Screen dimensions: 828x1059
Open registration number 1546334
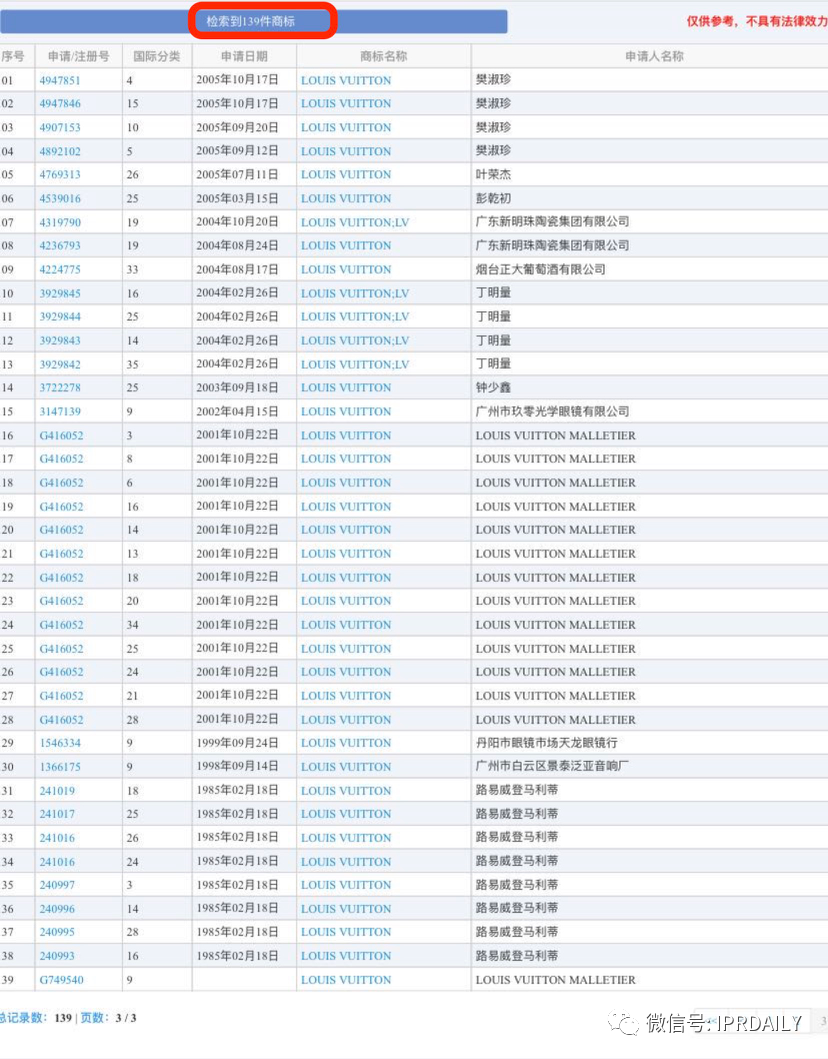coord(59,743)
